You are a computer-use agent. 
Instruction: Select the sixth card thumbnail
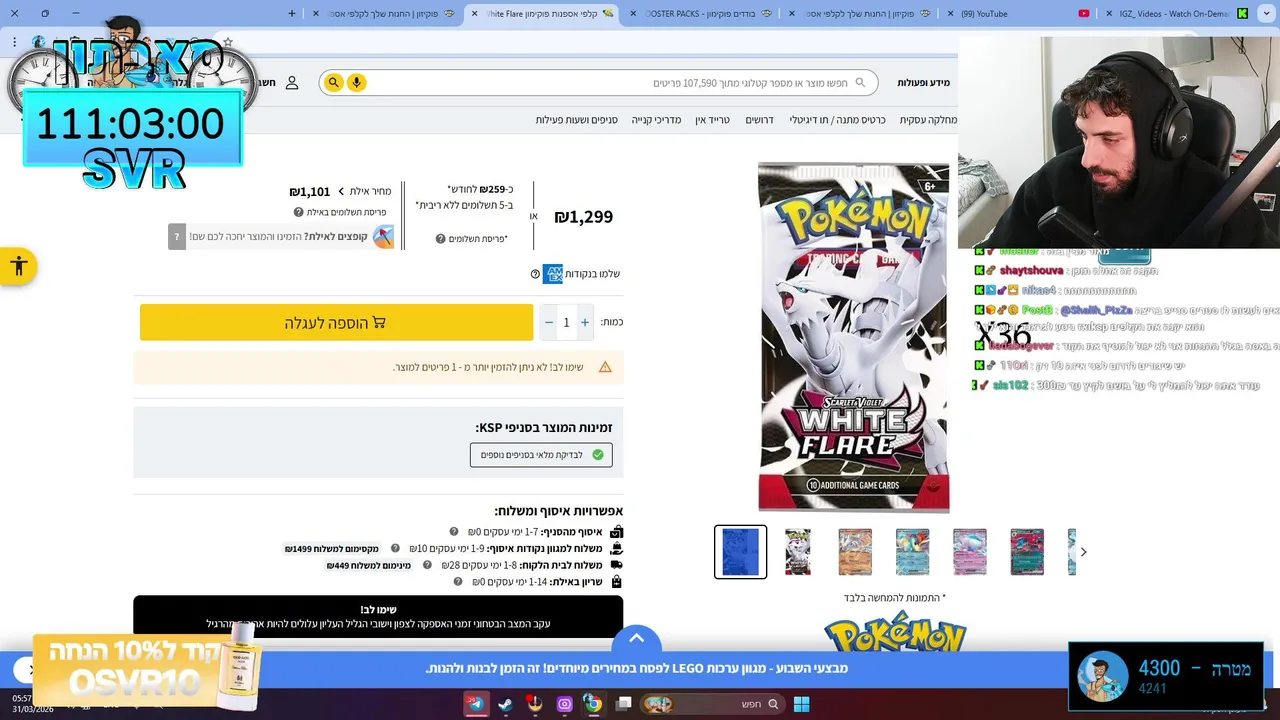click(1027, 552)
